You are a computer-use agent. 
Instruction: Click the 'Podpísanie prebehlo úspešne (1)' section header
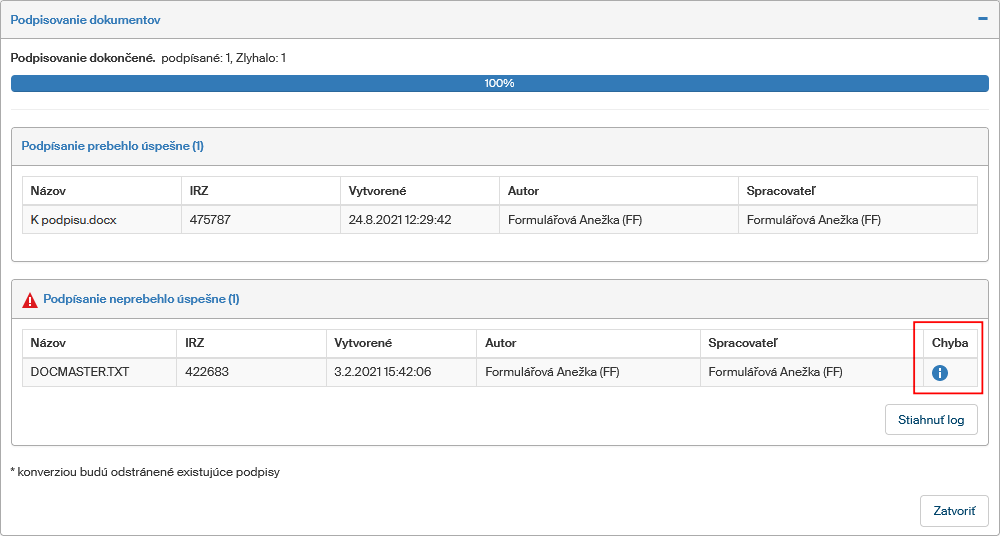point(113,146)
